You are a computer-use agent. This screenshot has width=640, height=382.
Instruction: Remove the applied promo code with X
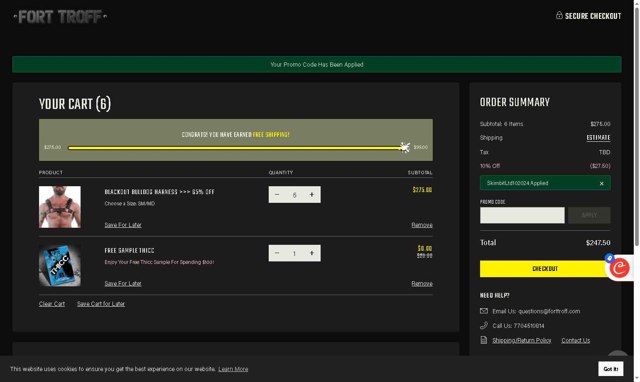pyautogui.click(x=601, y=183)
